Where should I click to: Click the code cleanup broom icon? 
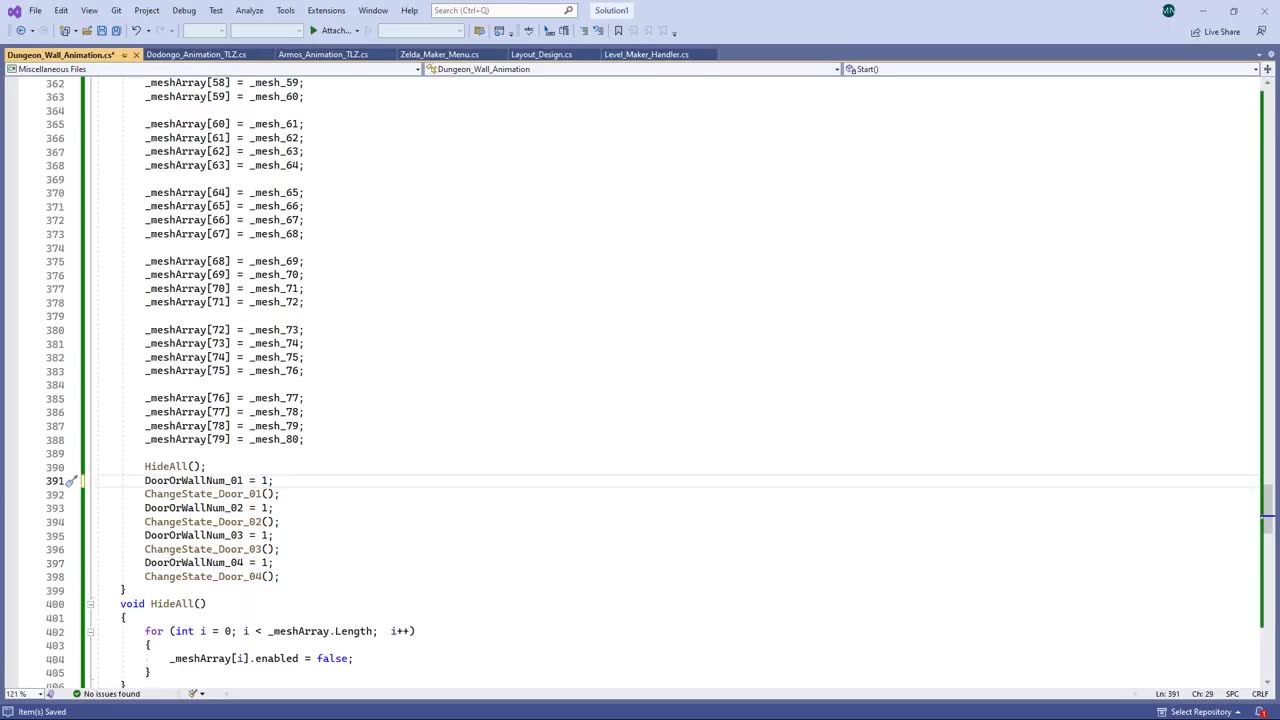tap(193, 694)
